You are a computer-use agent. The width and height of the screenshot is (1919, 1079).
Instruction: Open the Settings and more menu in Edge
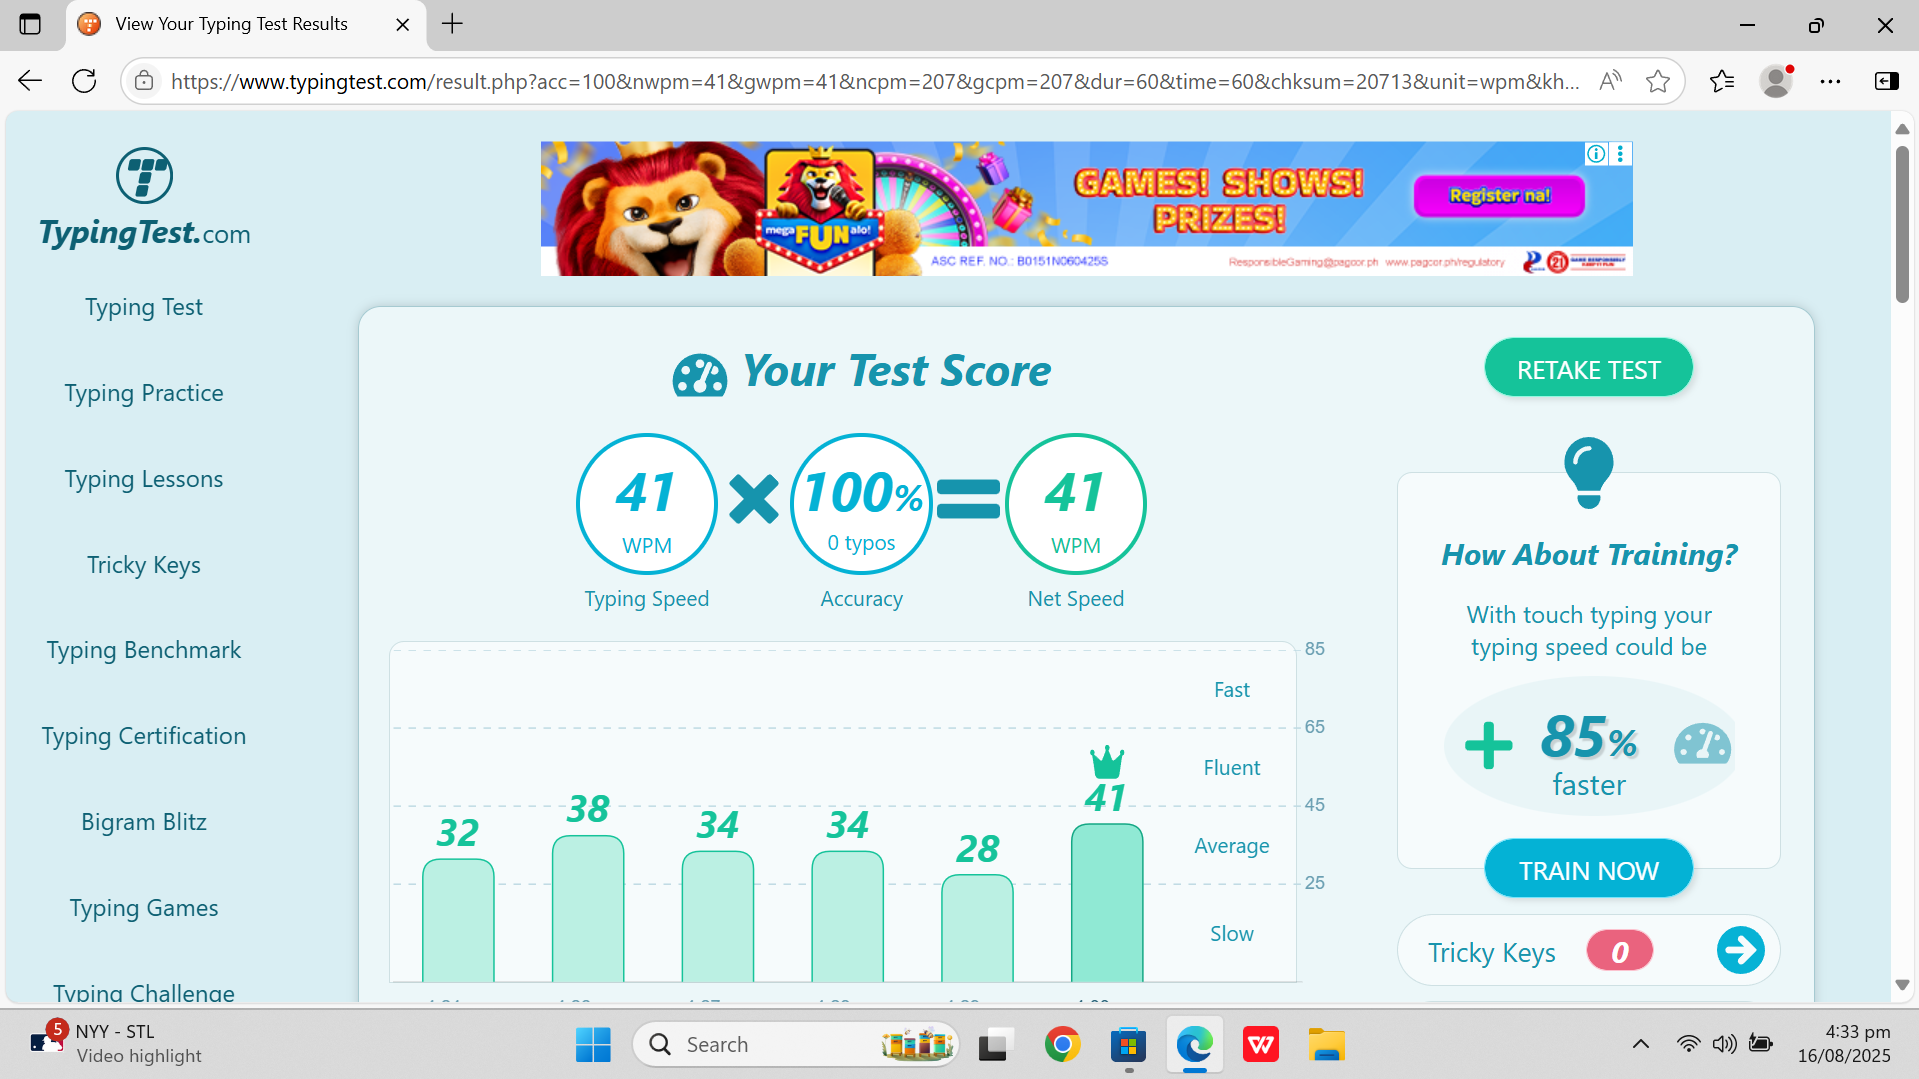[x=1831, y=81]
